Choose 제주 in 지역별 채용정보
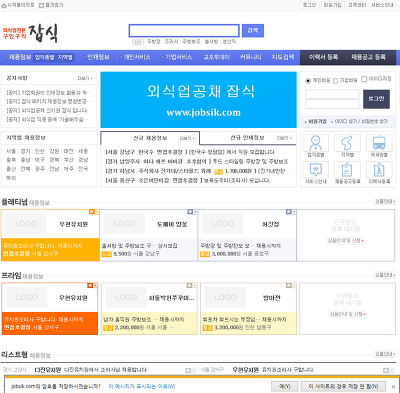This screenshot has height=393, width=400. coord(68,169)
